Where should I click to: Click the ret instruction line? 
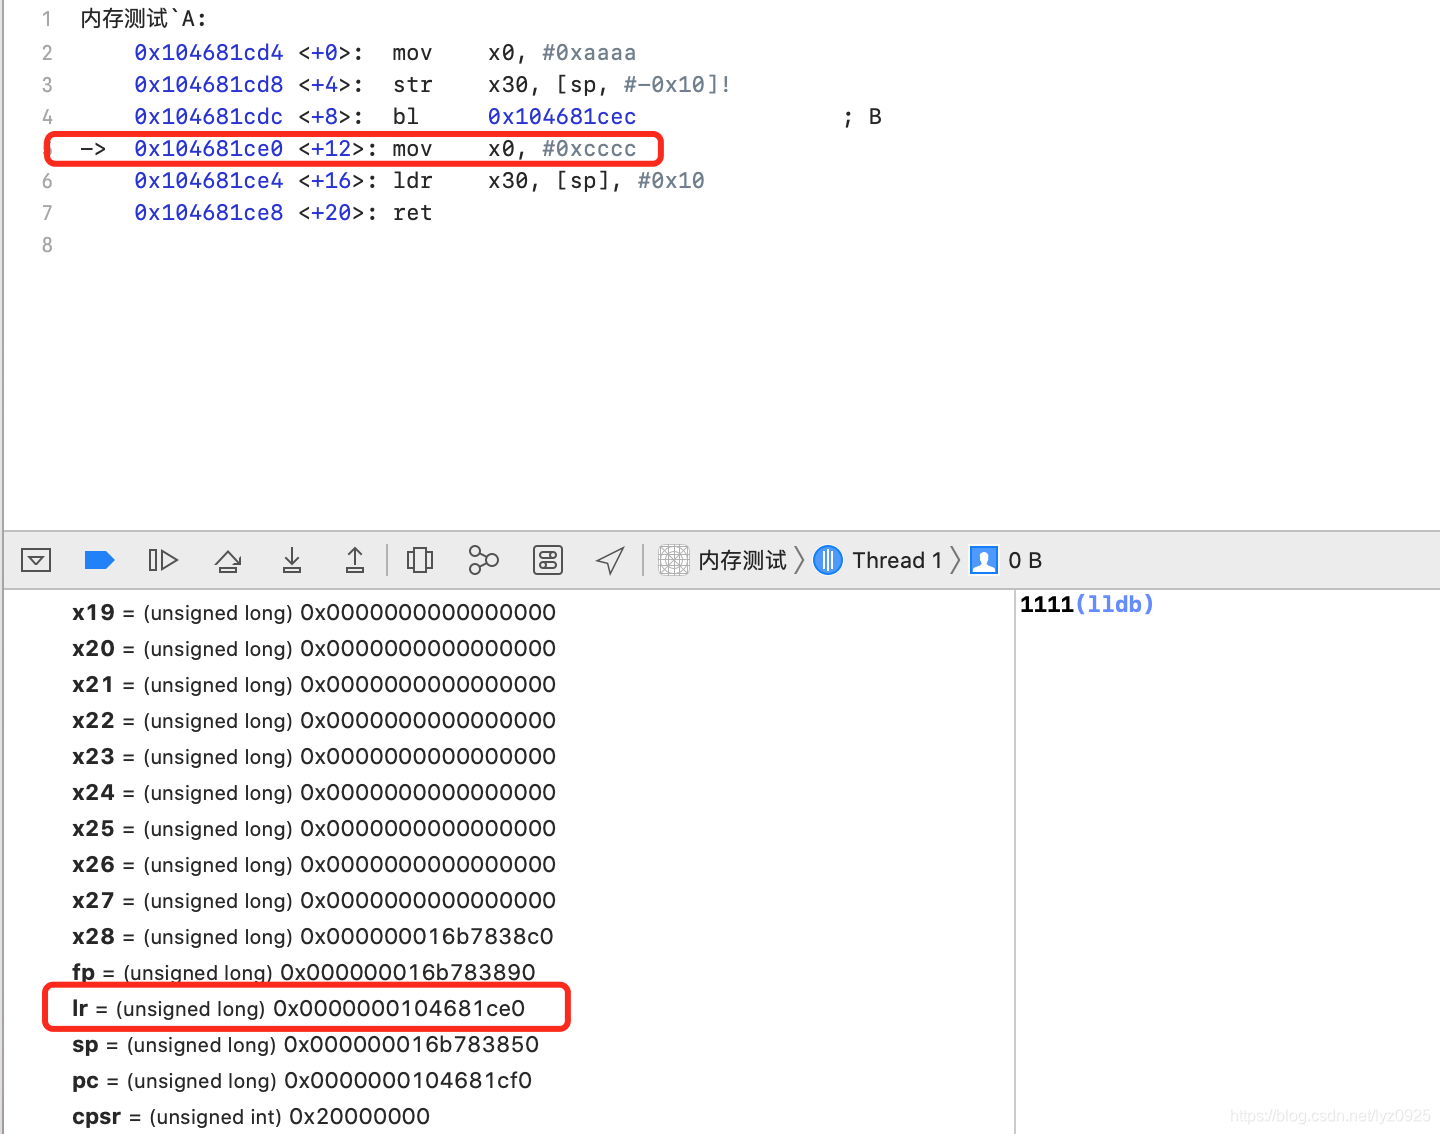(x=283, y=212)
